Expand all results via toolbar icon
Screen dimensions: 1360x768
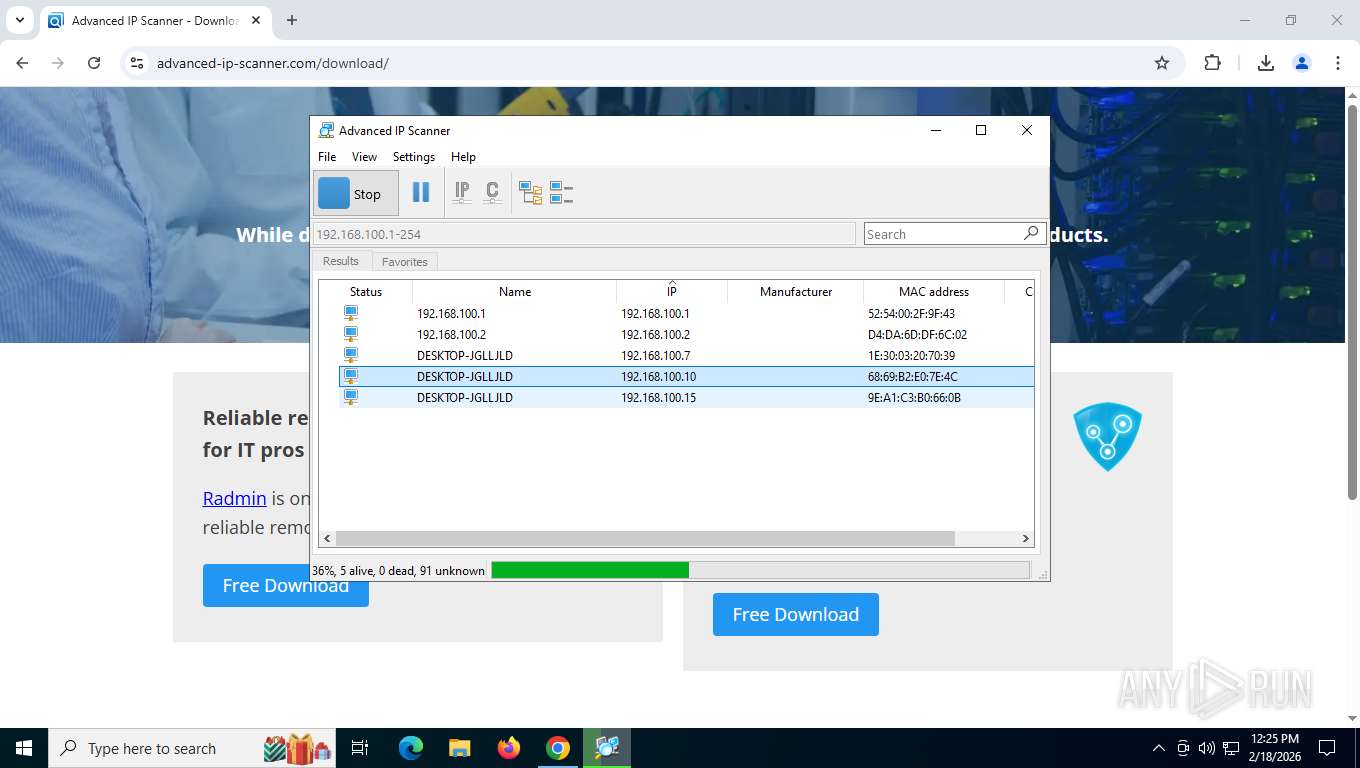click(531, 193)
